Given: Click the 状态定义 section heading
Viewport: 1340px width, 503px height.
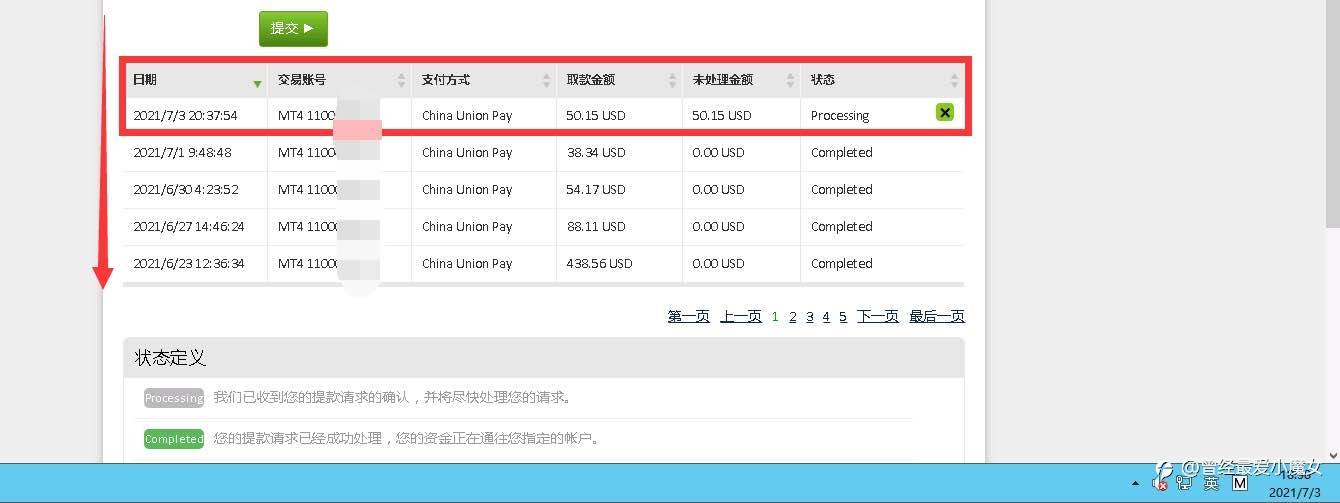Looking at the screenshot, I should 171,357.
